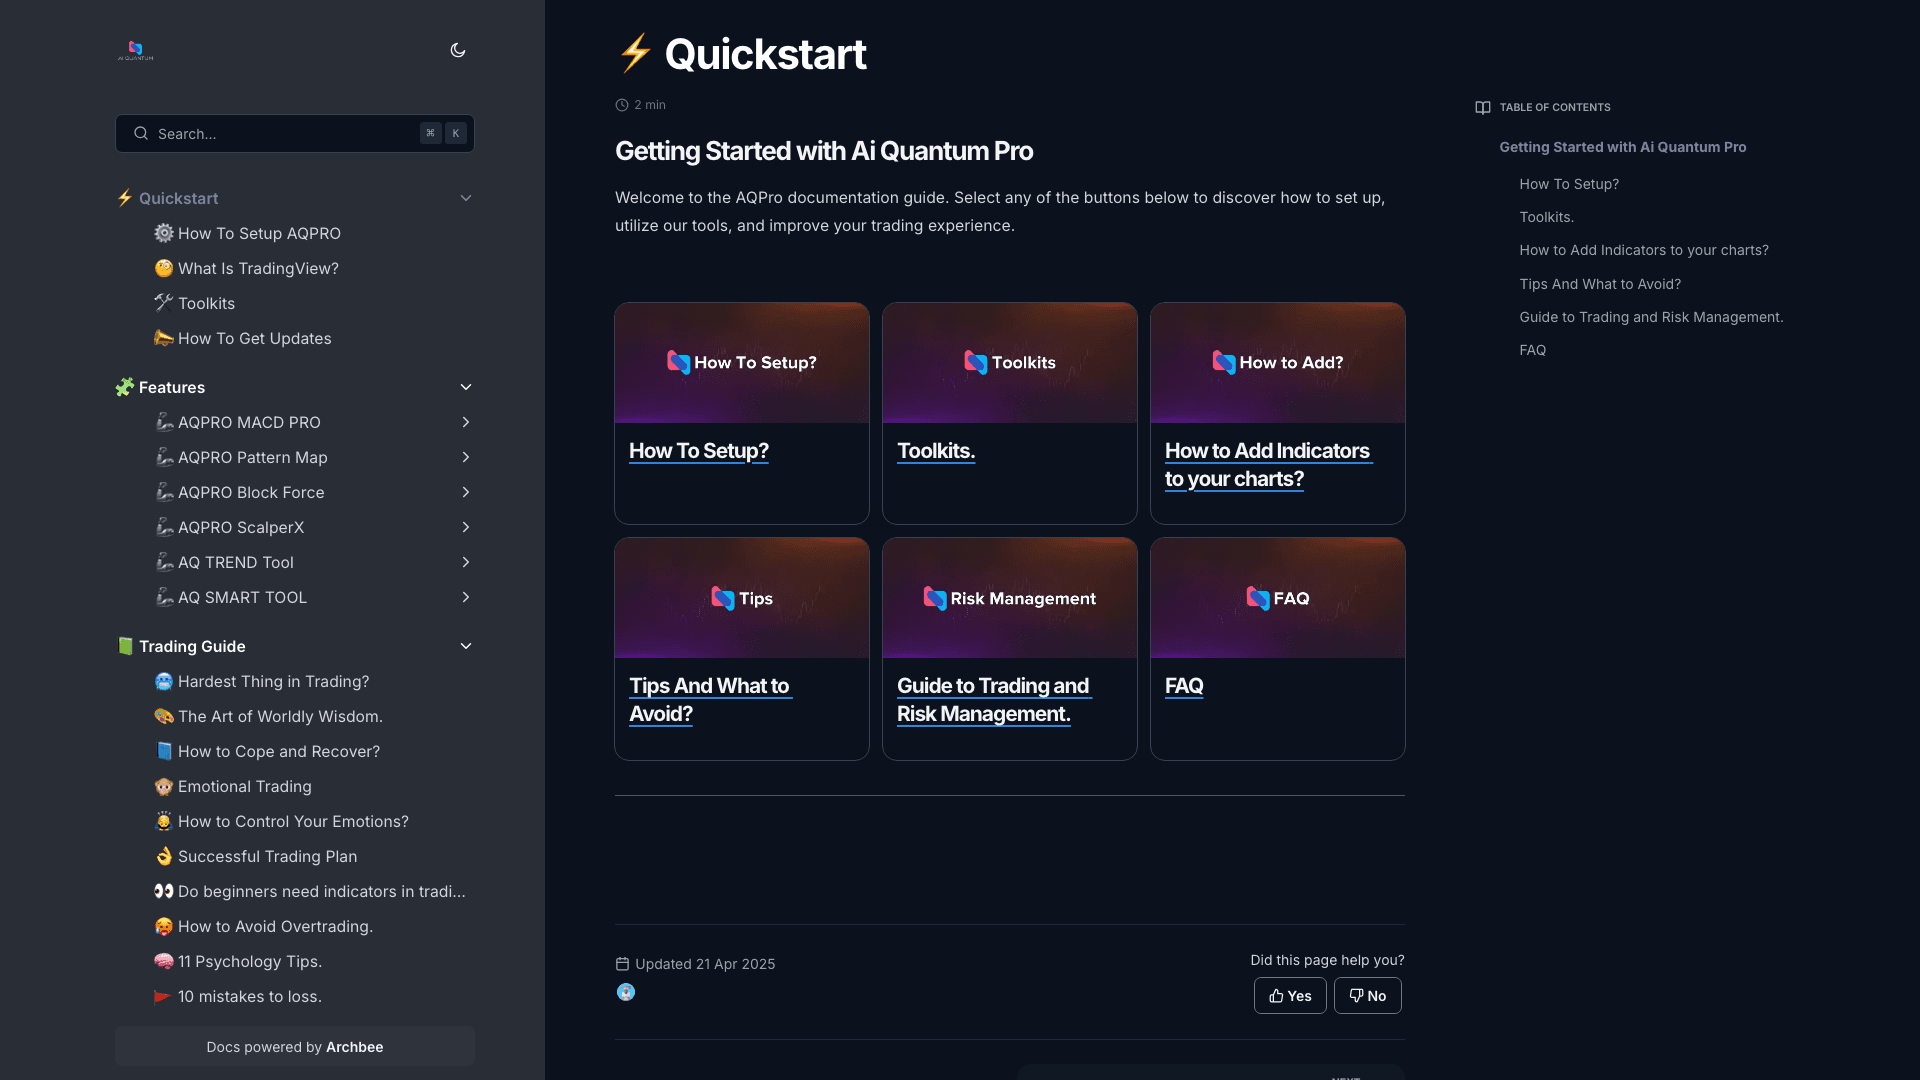Select the gear icon next to How To Setup AQPRO

coord(164,233)
